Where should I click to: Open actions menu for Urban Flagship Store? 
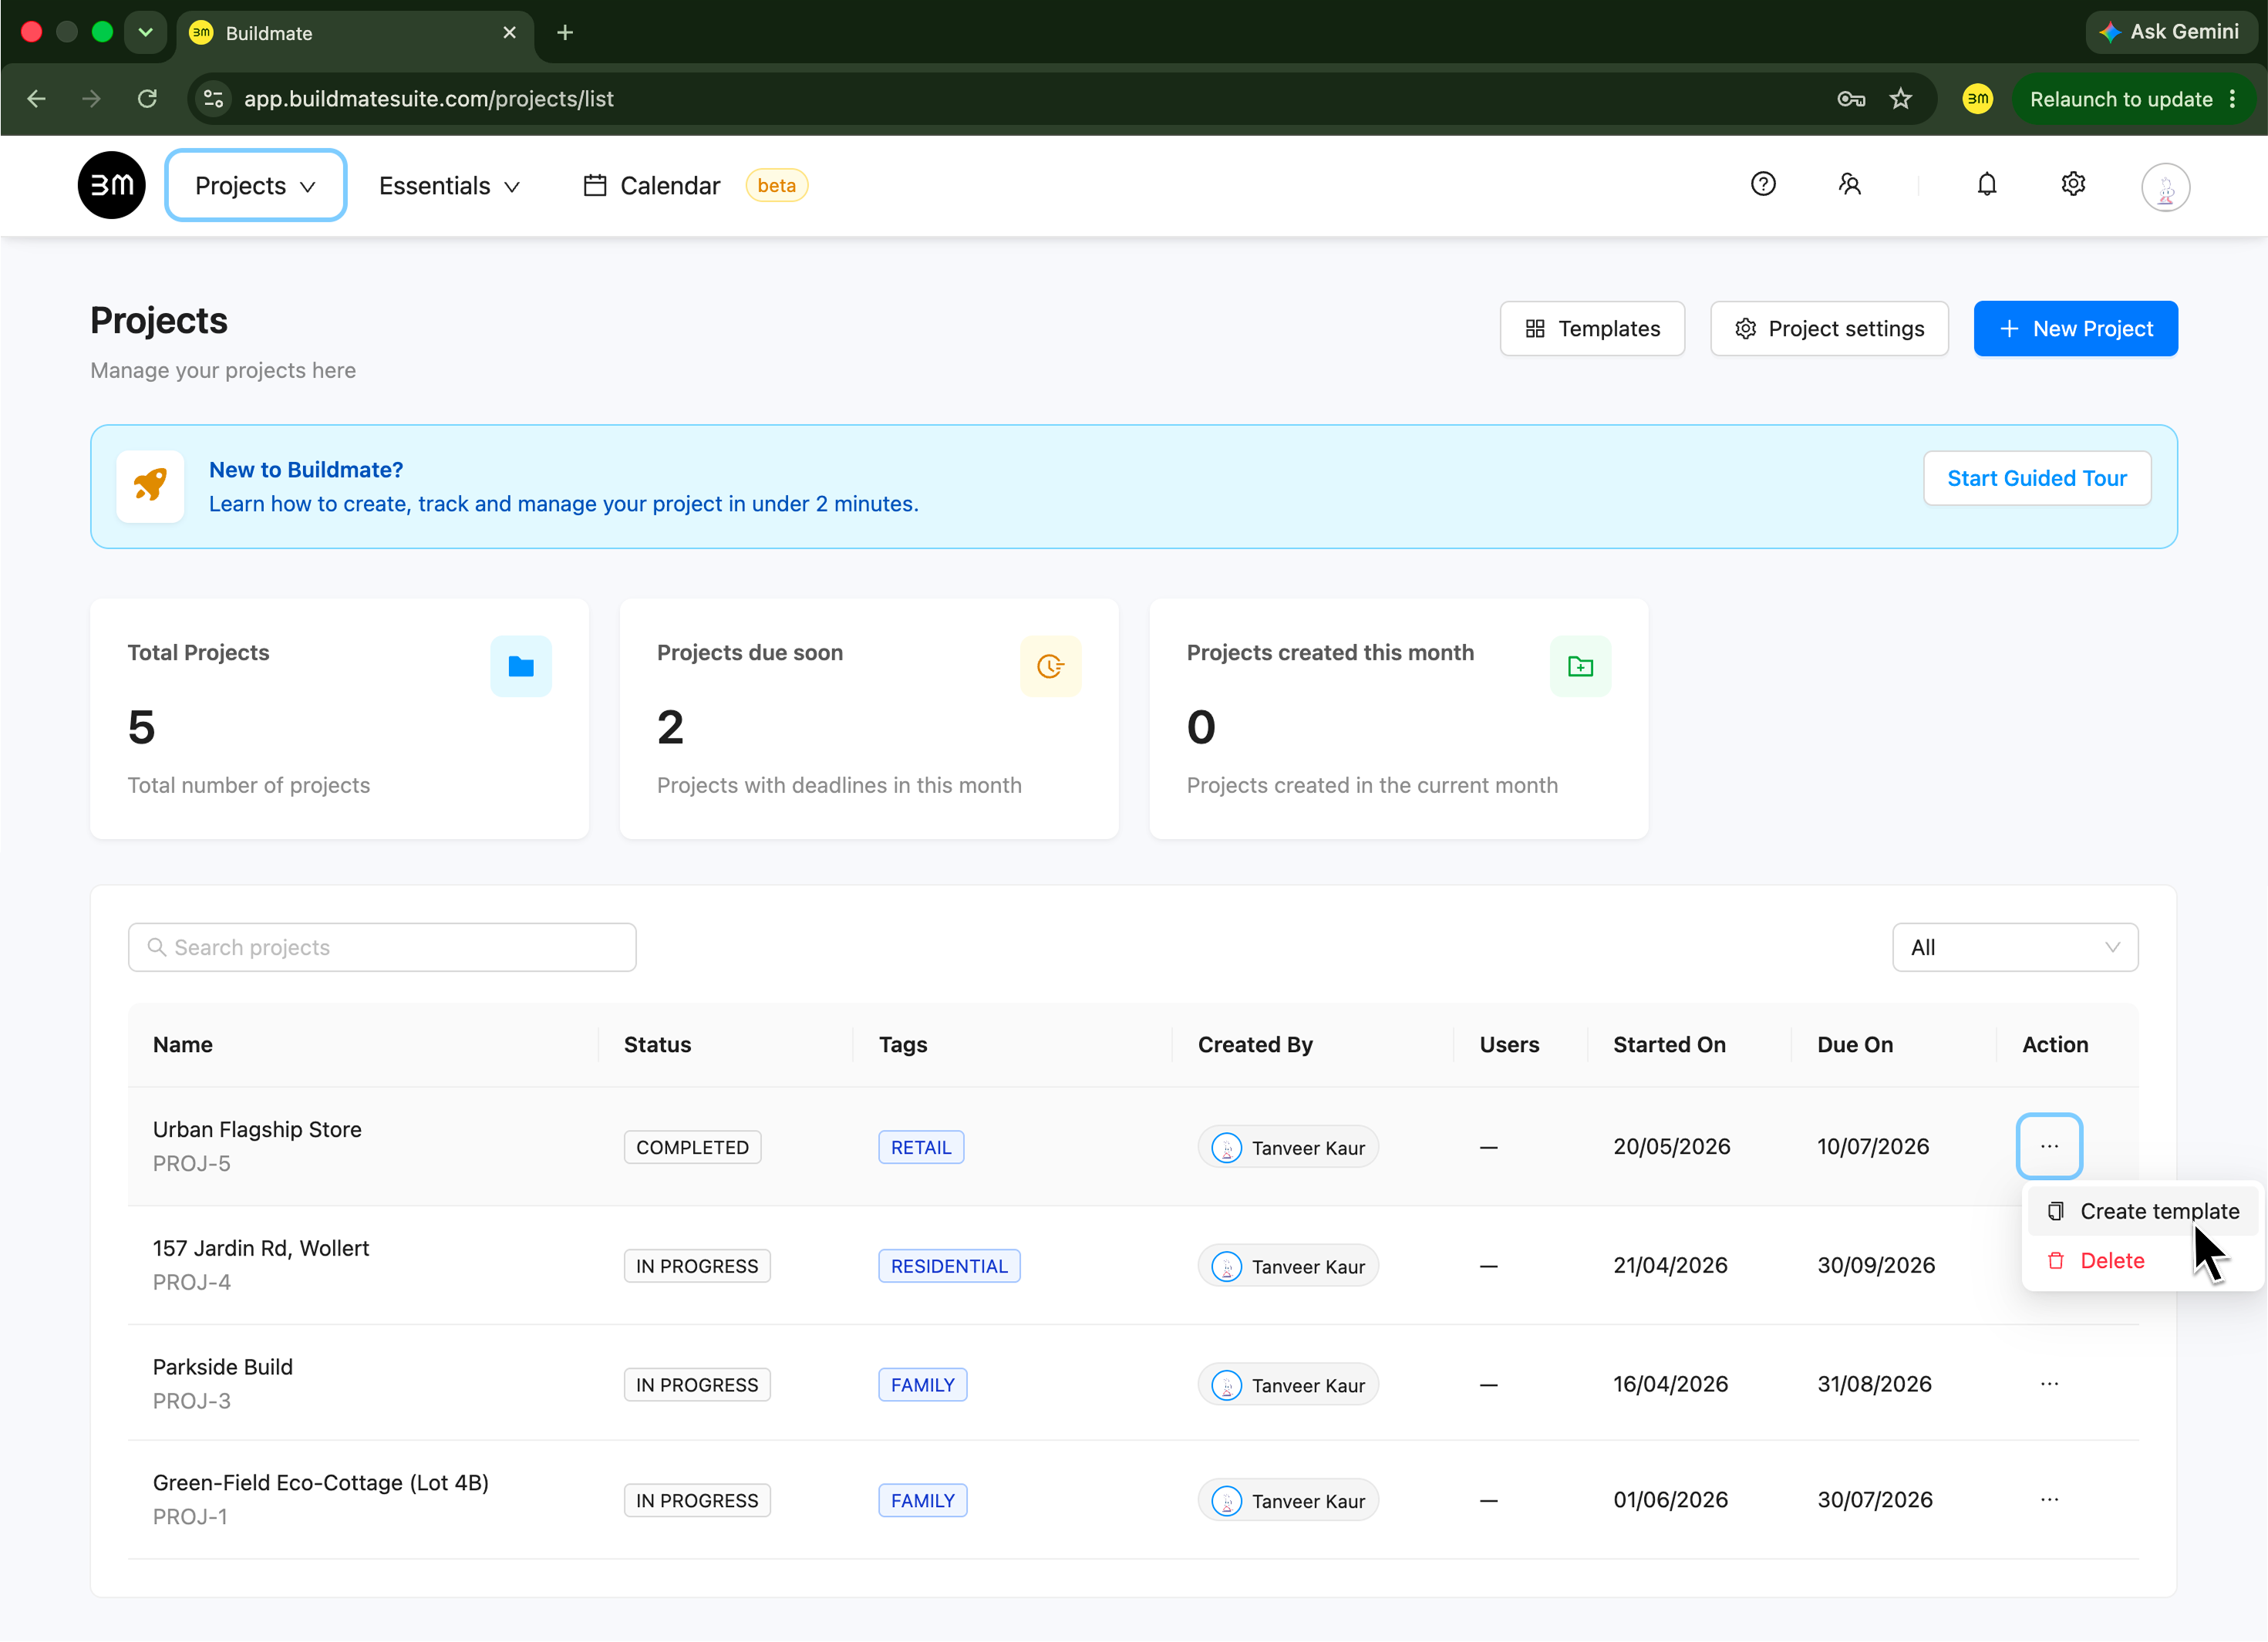[2049, 1146]
